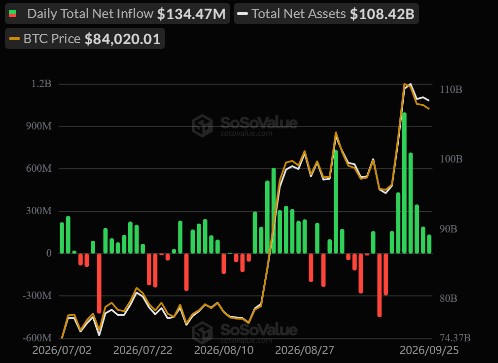
Task: Click the 2026/08/27 date label
Action: [x=305, y=350]
